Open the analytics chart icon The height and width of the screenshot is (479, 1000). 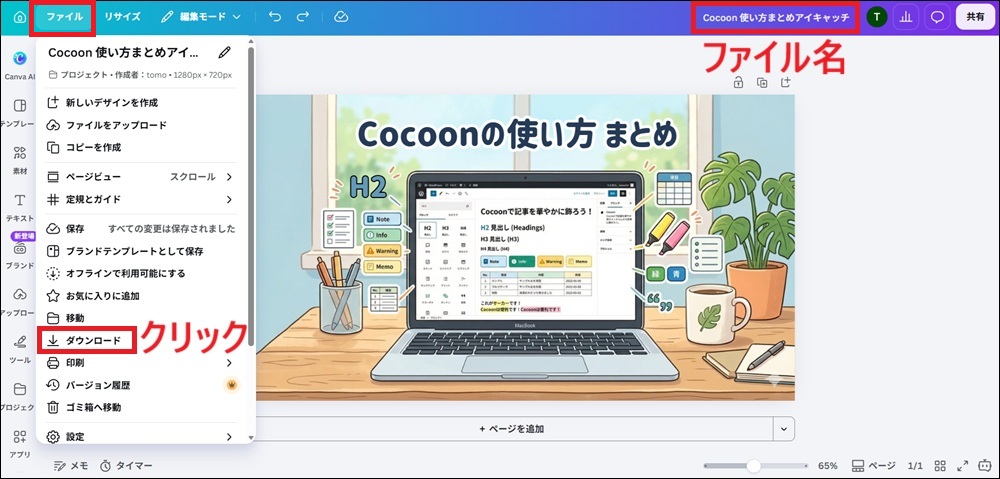(905, 17)
